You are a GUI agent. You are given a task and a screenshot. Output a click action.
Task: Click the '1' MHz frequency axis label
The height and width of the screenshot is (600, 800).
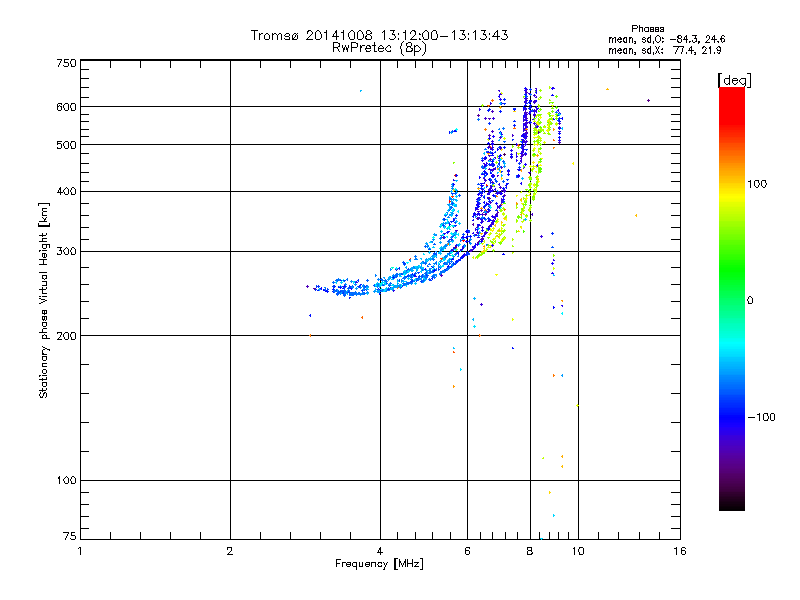click(x=80, y=551)
